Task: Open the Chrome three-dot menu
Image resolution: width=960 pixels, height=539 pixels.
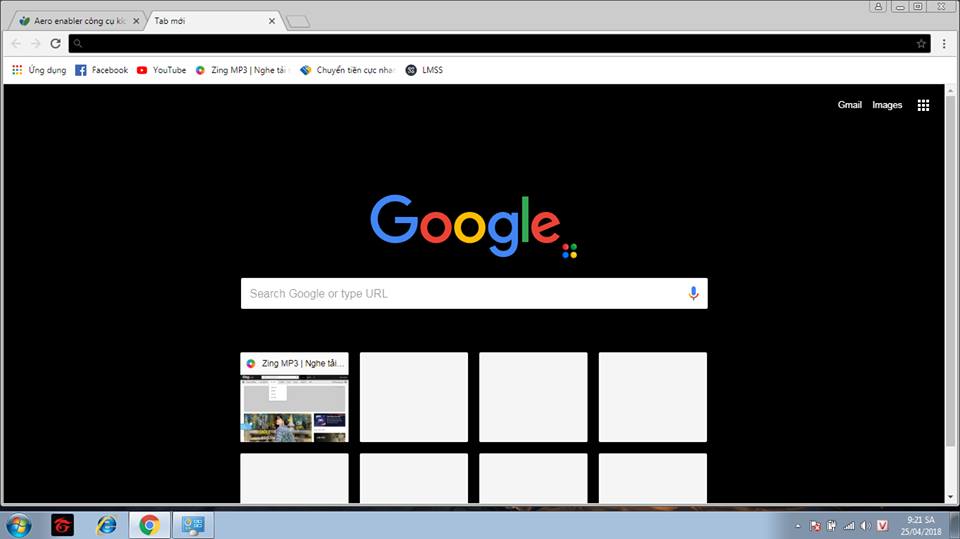Action: point(944,43)
